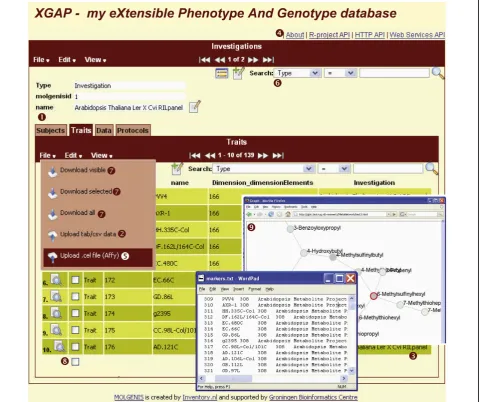The image size is (480, 402).
Task: Open the operator '=' dropdown in Traits search
Action: pyautogui.click(x=334, y=169)
